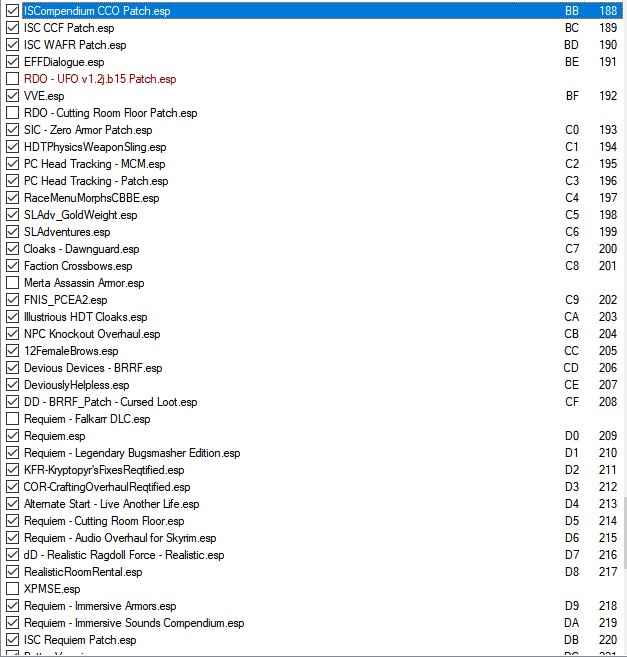
Task: Tick the XPMSE.esp checkbox
Action: point(13,589)
